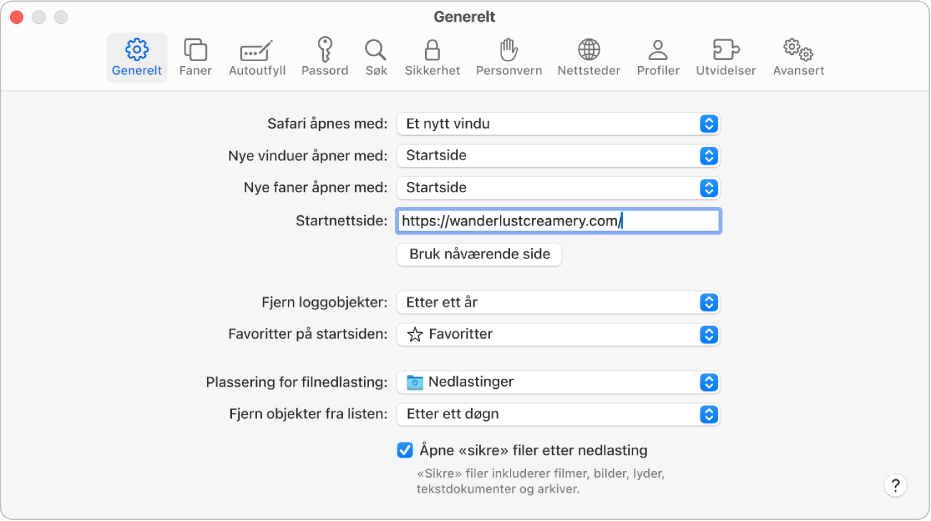Expand the Plassering for filnedlasting dropdown
This screenshot has height=521, width=931.
click(x=558, y=382)
